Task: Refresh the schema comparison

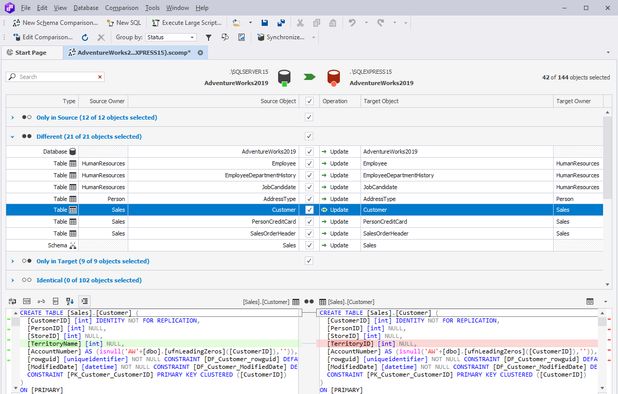Action: click(85, 37)
